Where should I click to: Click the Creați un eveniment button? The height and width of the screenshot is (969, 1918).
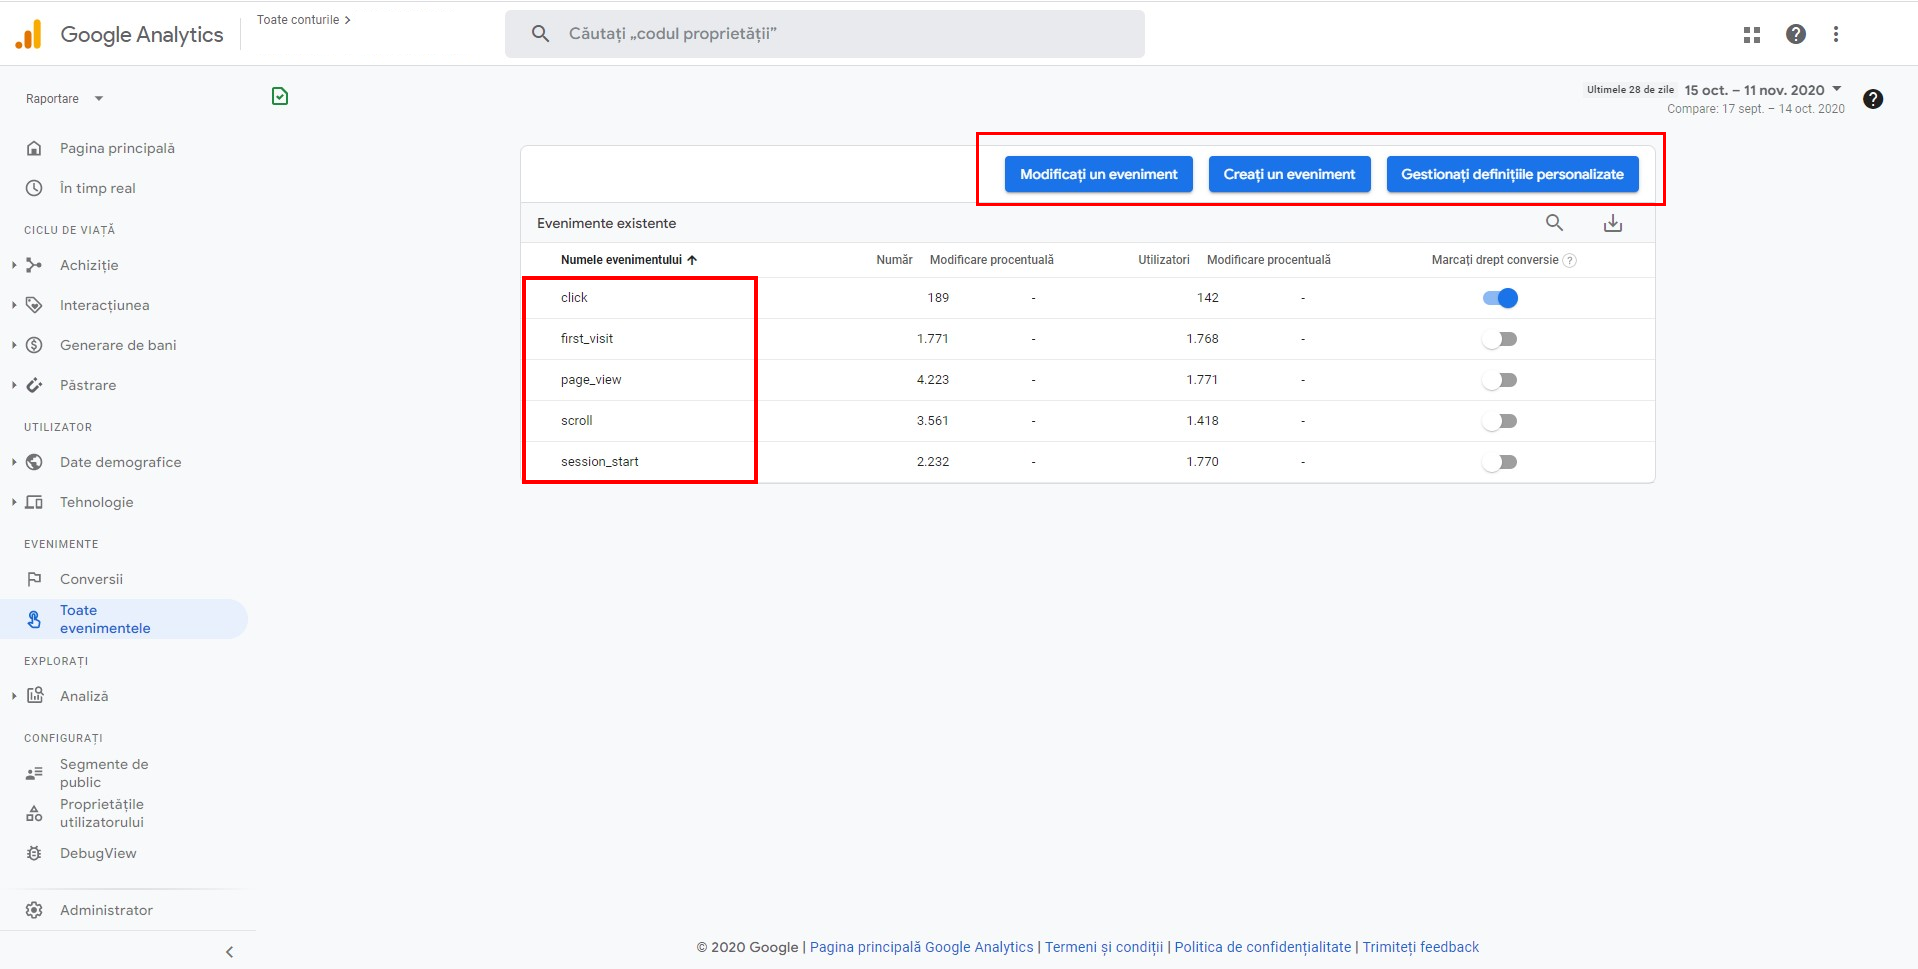point(1289,174)
